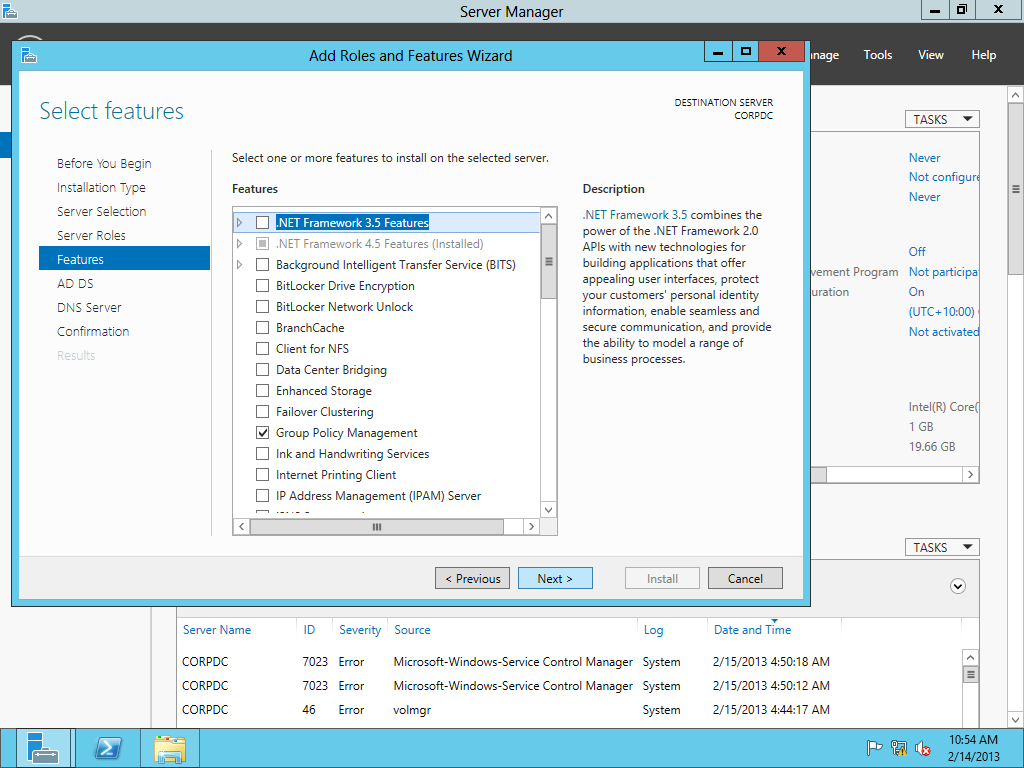Image resolution: width=1024 pixels, height=768 pixels.
Task: Click the properties panel scroll right arrow
Action: pyautogui.click(x=970, y=475)
